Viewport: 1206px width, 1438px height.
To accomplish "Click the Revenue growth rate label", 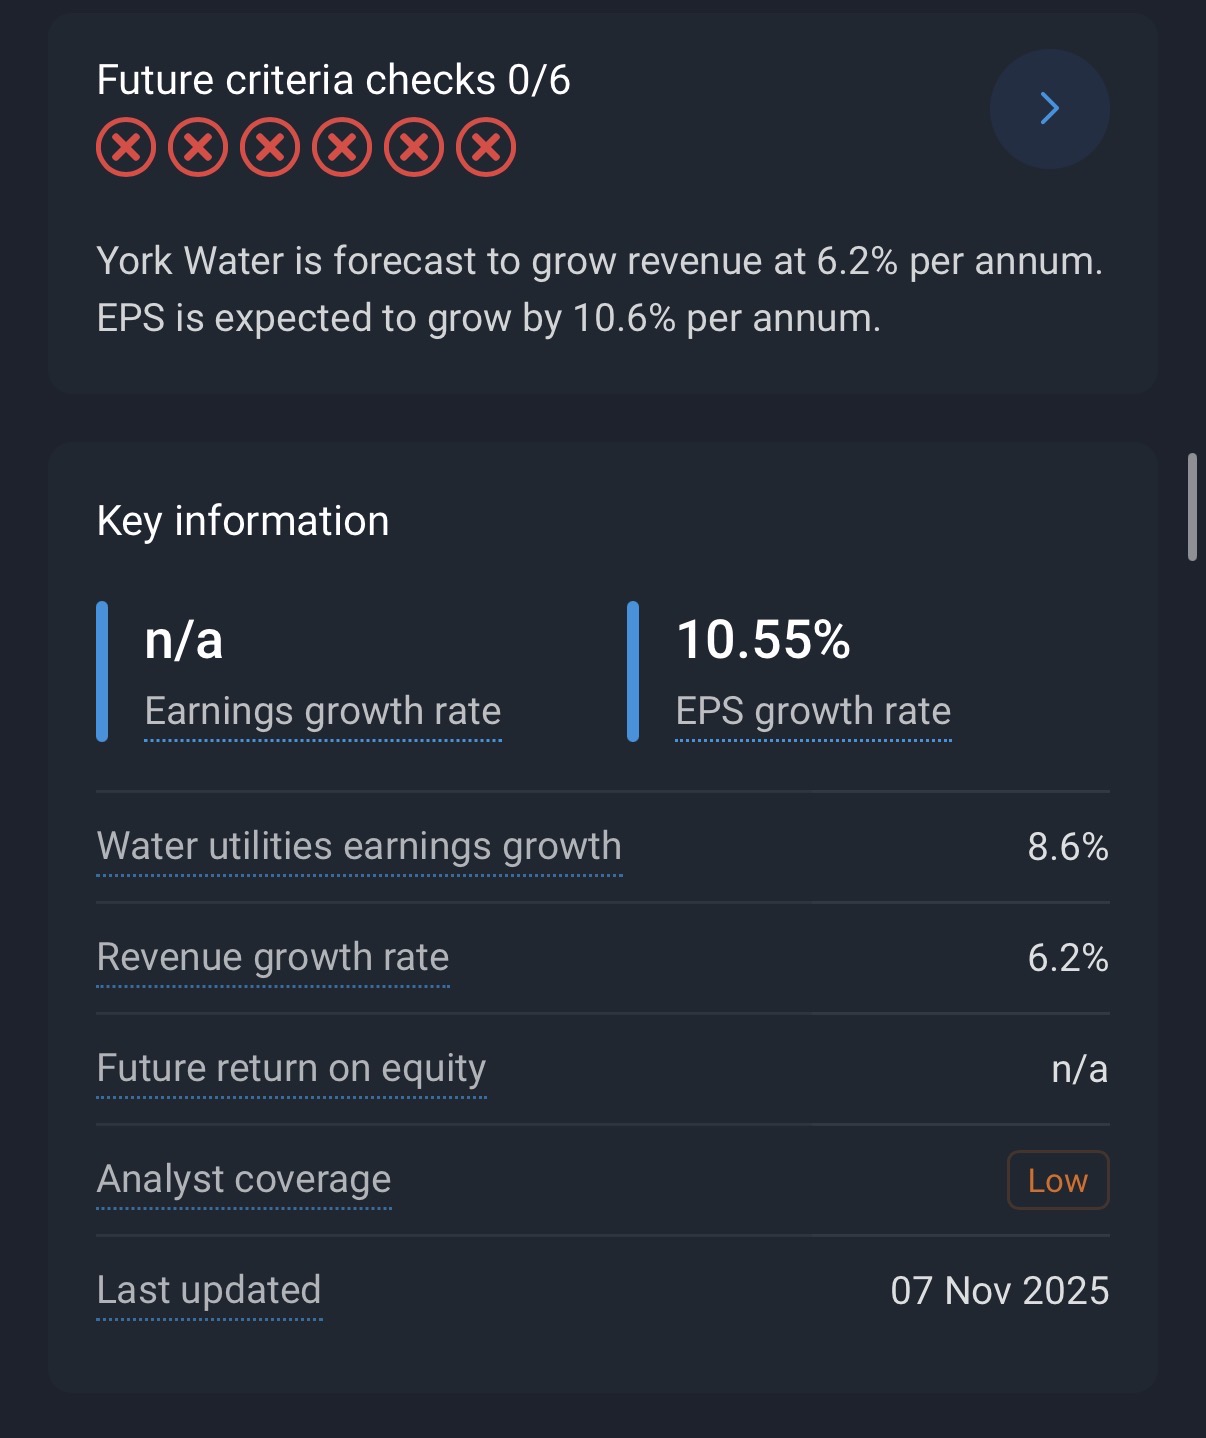I will [x=273, y=957].
